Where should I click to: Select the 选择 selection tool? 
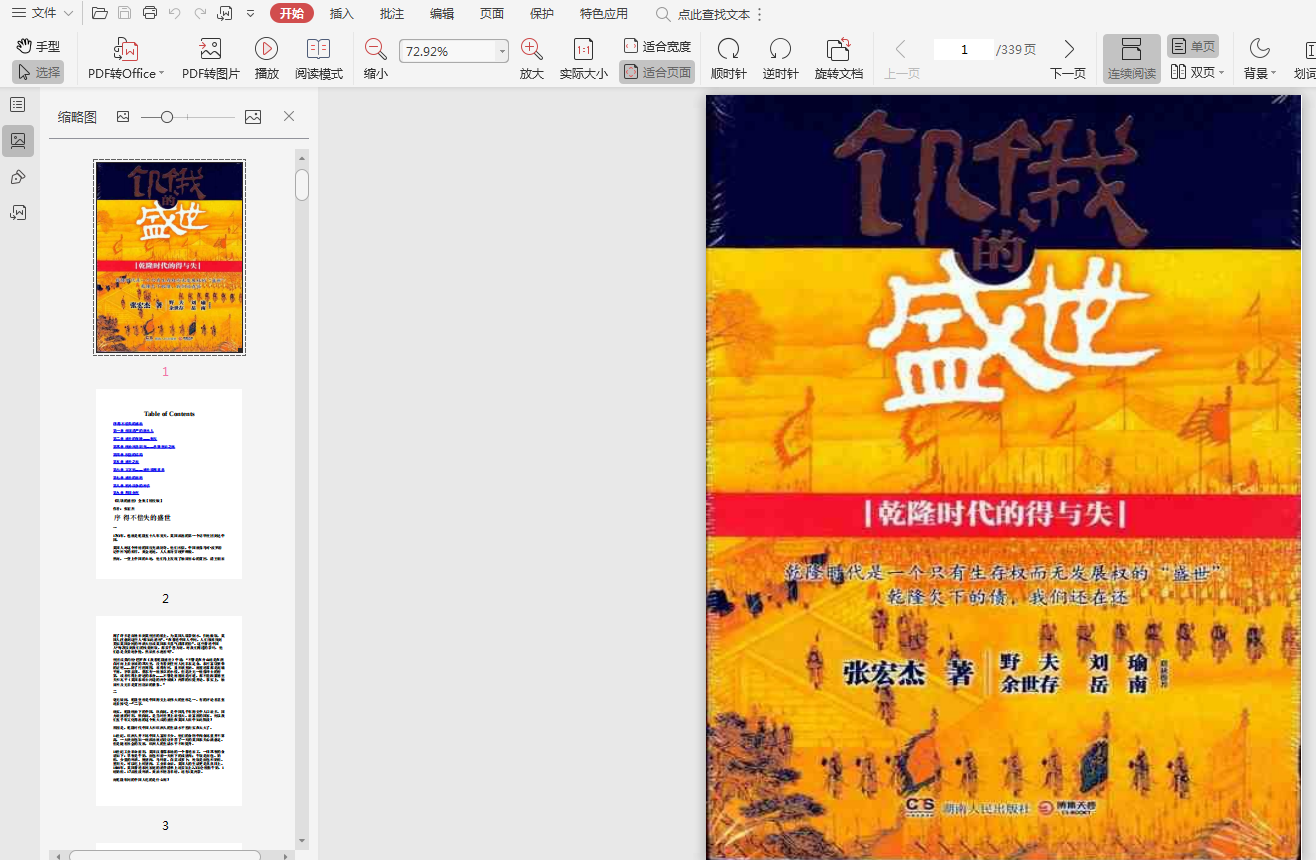[39, 72]
